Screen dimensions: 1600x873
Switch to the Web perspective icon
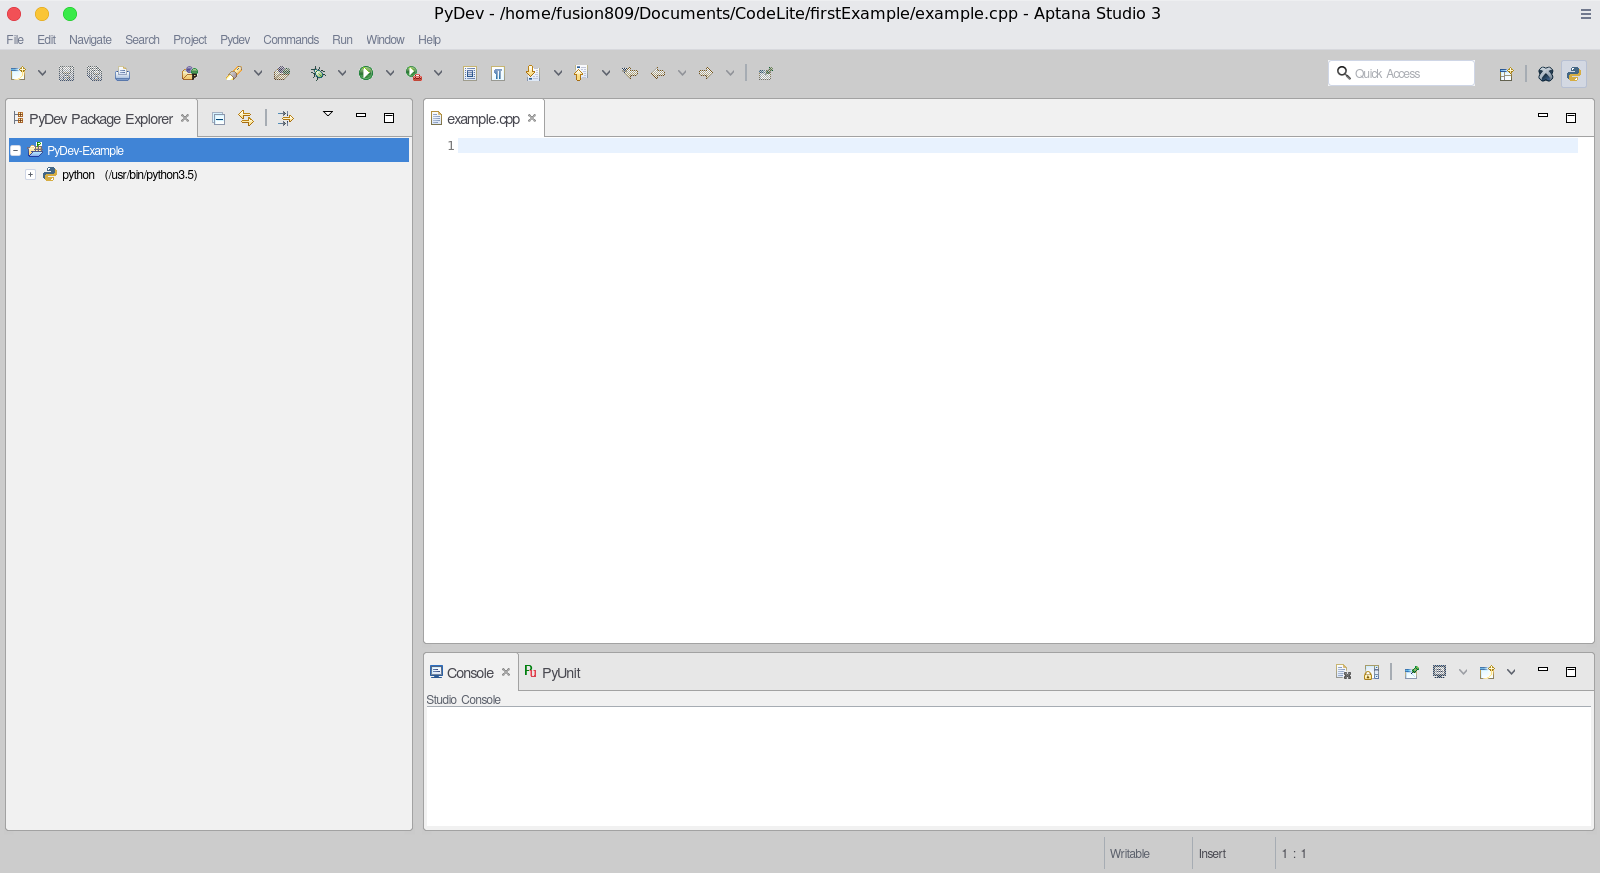(1546, 74)
